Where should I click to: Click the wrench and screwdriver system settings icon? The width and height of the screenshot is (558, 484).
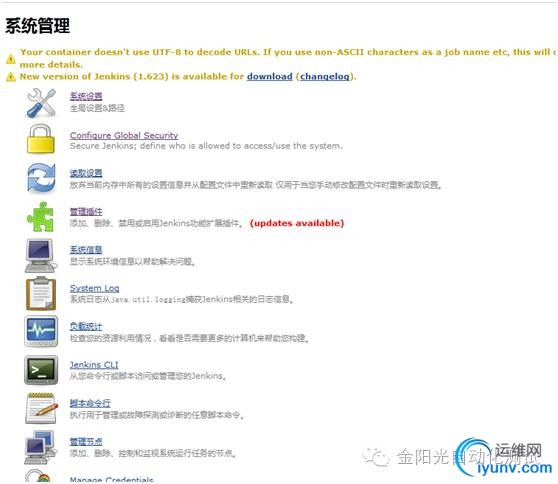pyautogui.click(x=41, y=103)
